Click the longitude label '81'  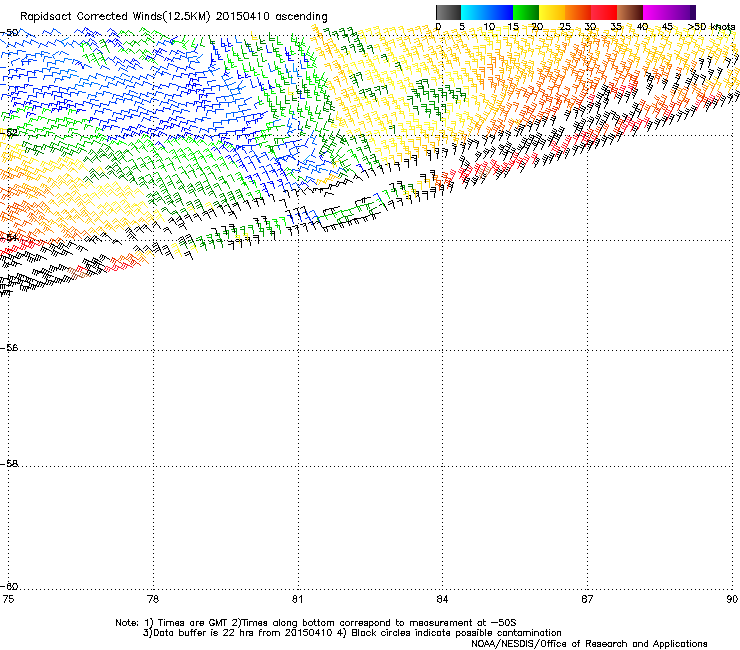[297, 599]
